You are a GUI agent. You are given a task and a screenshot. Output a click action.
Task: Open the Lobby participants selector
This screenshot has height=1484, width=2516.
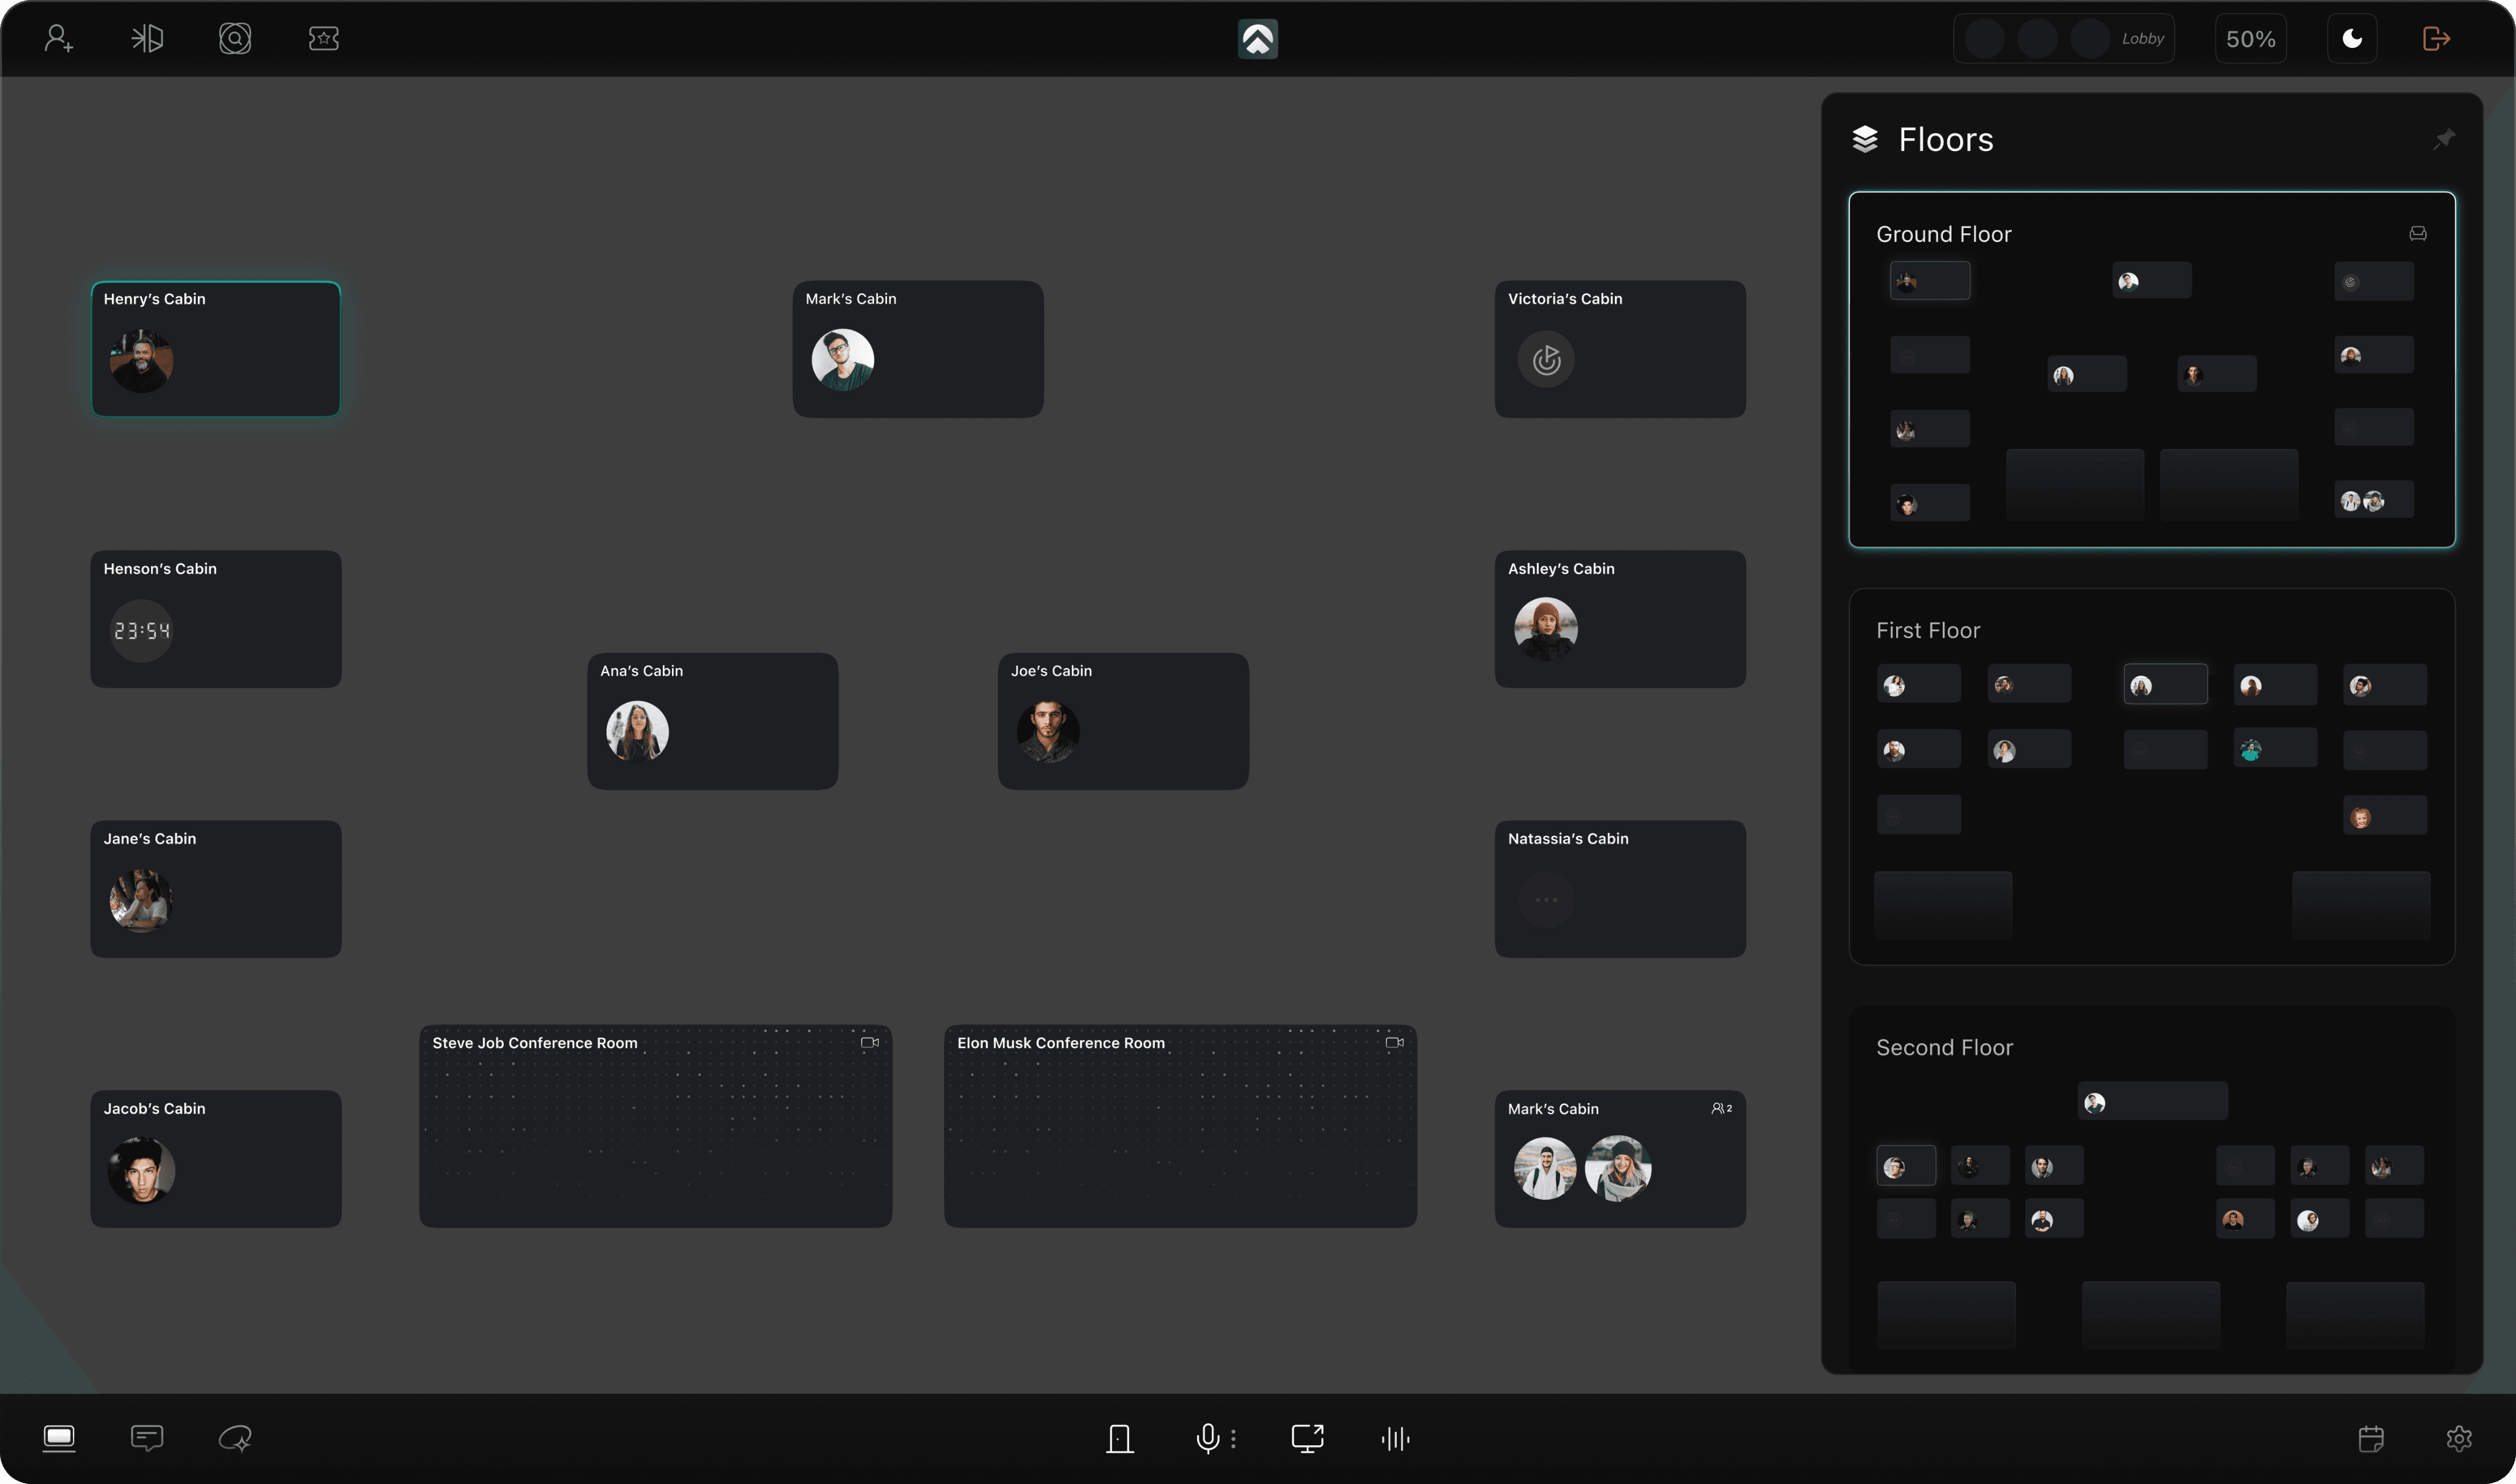pyautogui.click(x=2063, y=39)
